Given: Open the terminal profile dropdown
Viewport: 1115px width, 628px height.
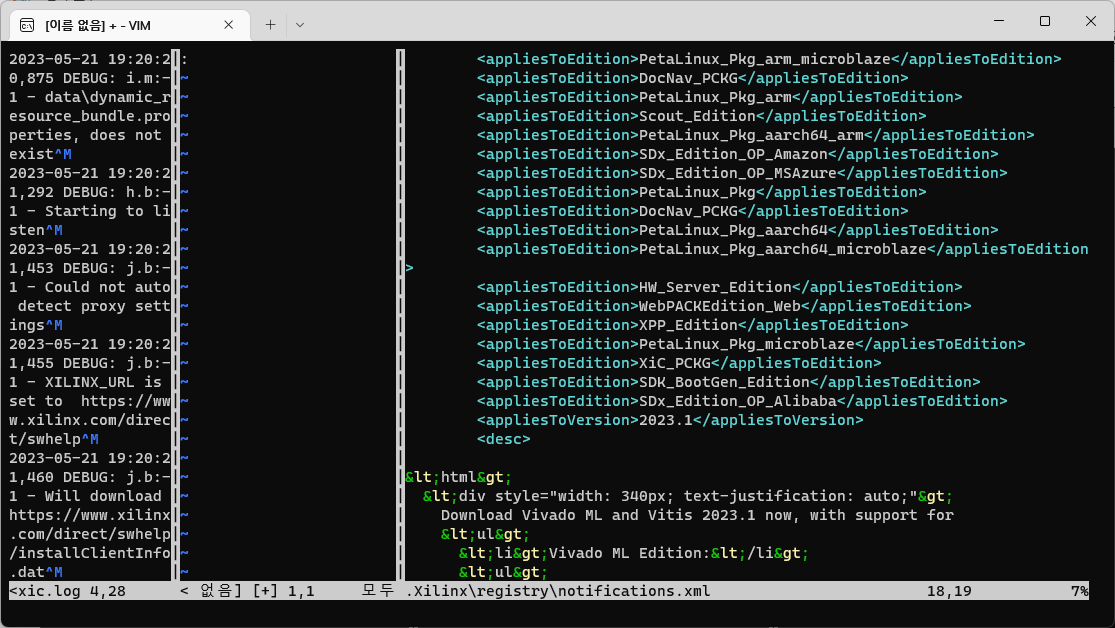Looking at the screenshot, I should click(x=300, y=25).
